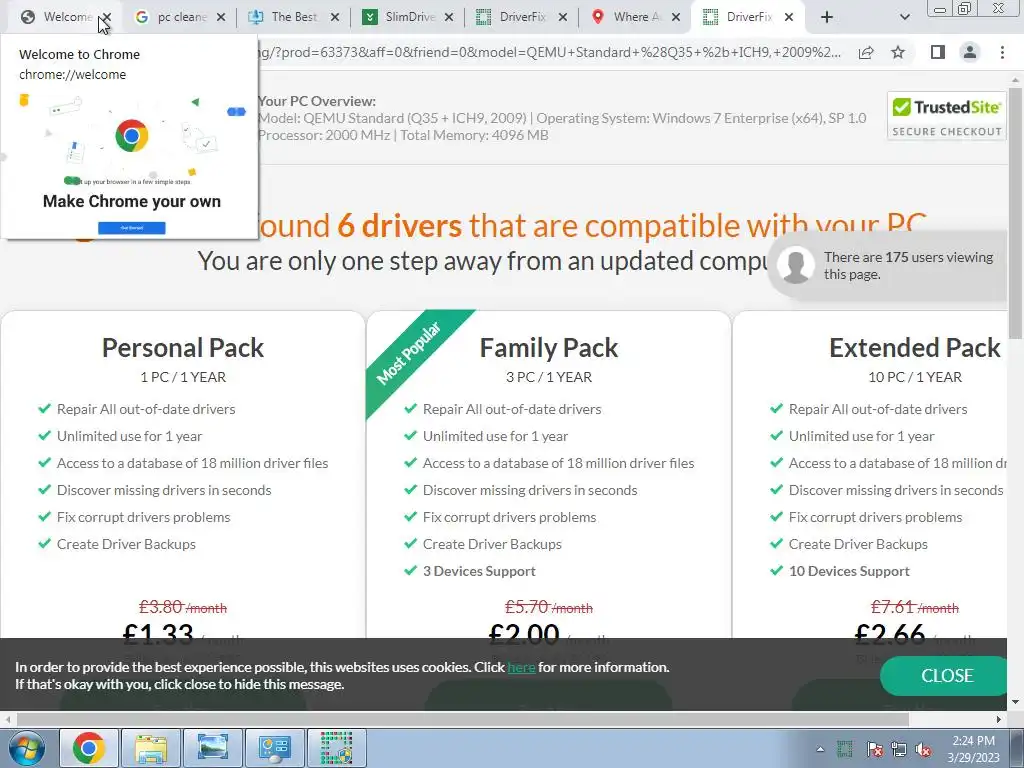Image resolution: width=1024 pixels, height=768 pixels.
Task: Click the users viewing notification avatar
Action: (795, 265)
